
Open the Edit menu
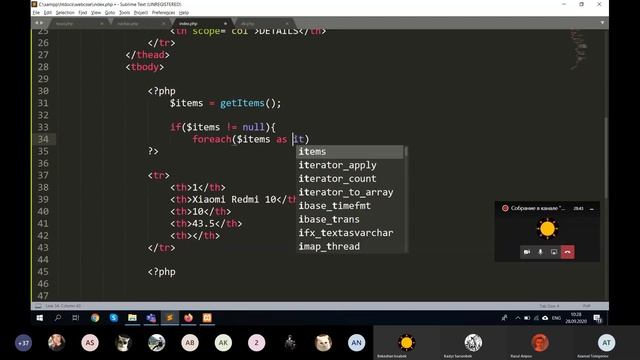[48, 13]
